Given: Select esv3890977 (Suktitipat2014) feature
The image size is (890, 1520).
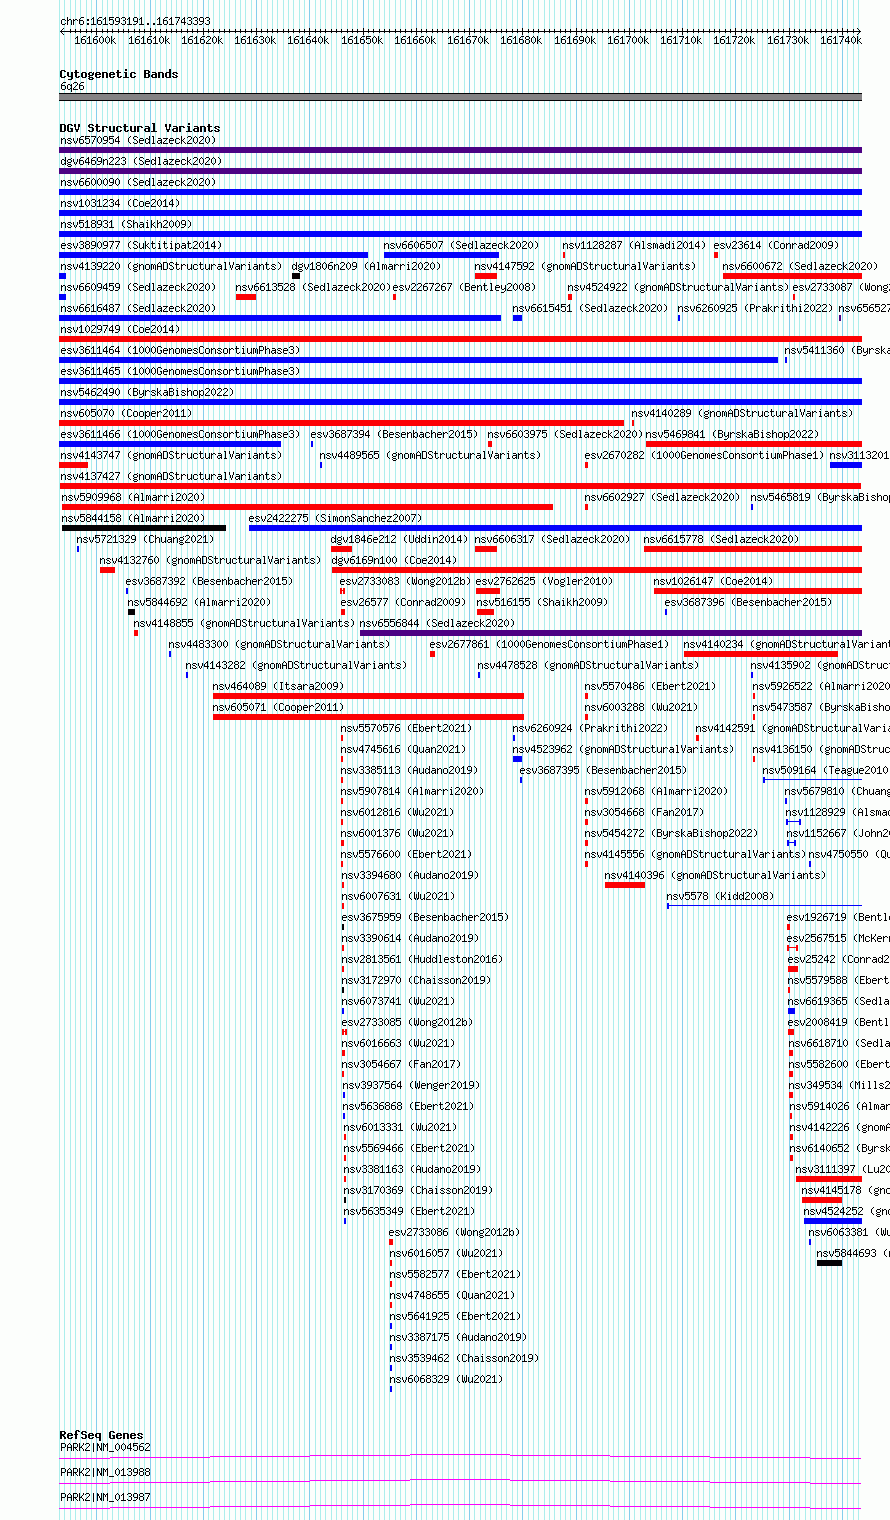Looking at the screenshot, I should [140, 245].
